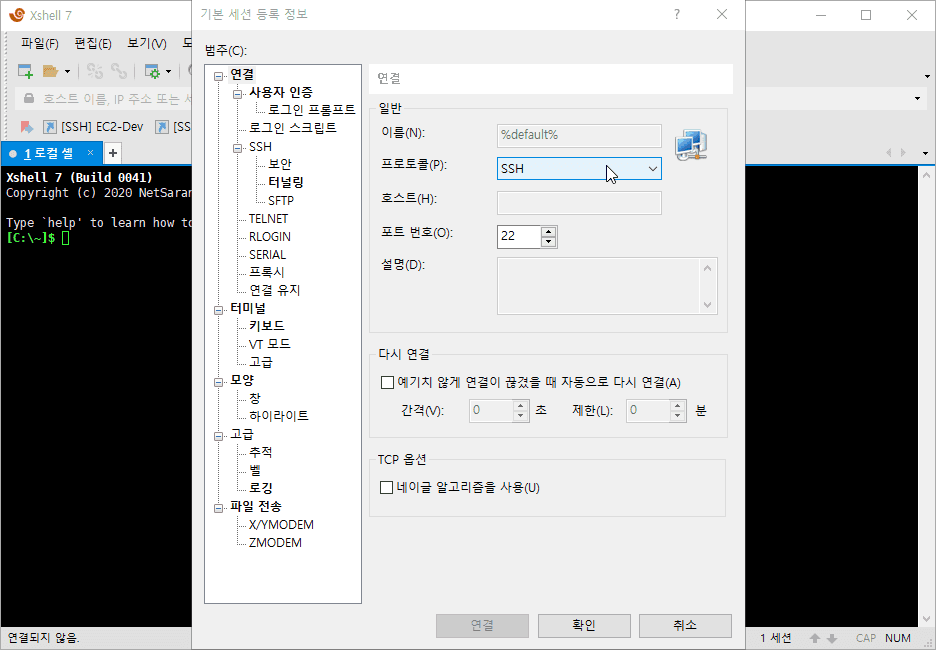Open the 프로토콜 SSH dropdown
The height and width of the screenshot is (650, 936).
point(579,169)
